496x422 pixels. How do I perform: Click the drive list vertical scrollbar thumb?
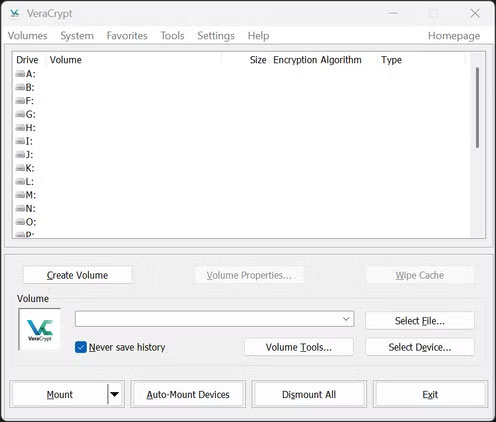(478, 107)
